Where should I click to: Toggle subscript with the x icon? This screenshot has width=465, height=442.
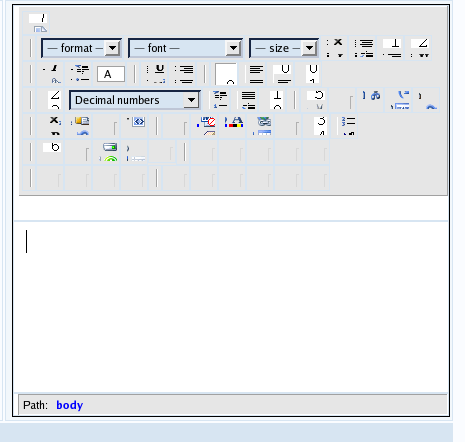point(55,120)
